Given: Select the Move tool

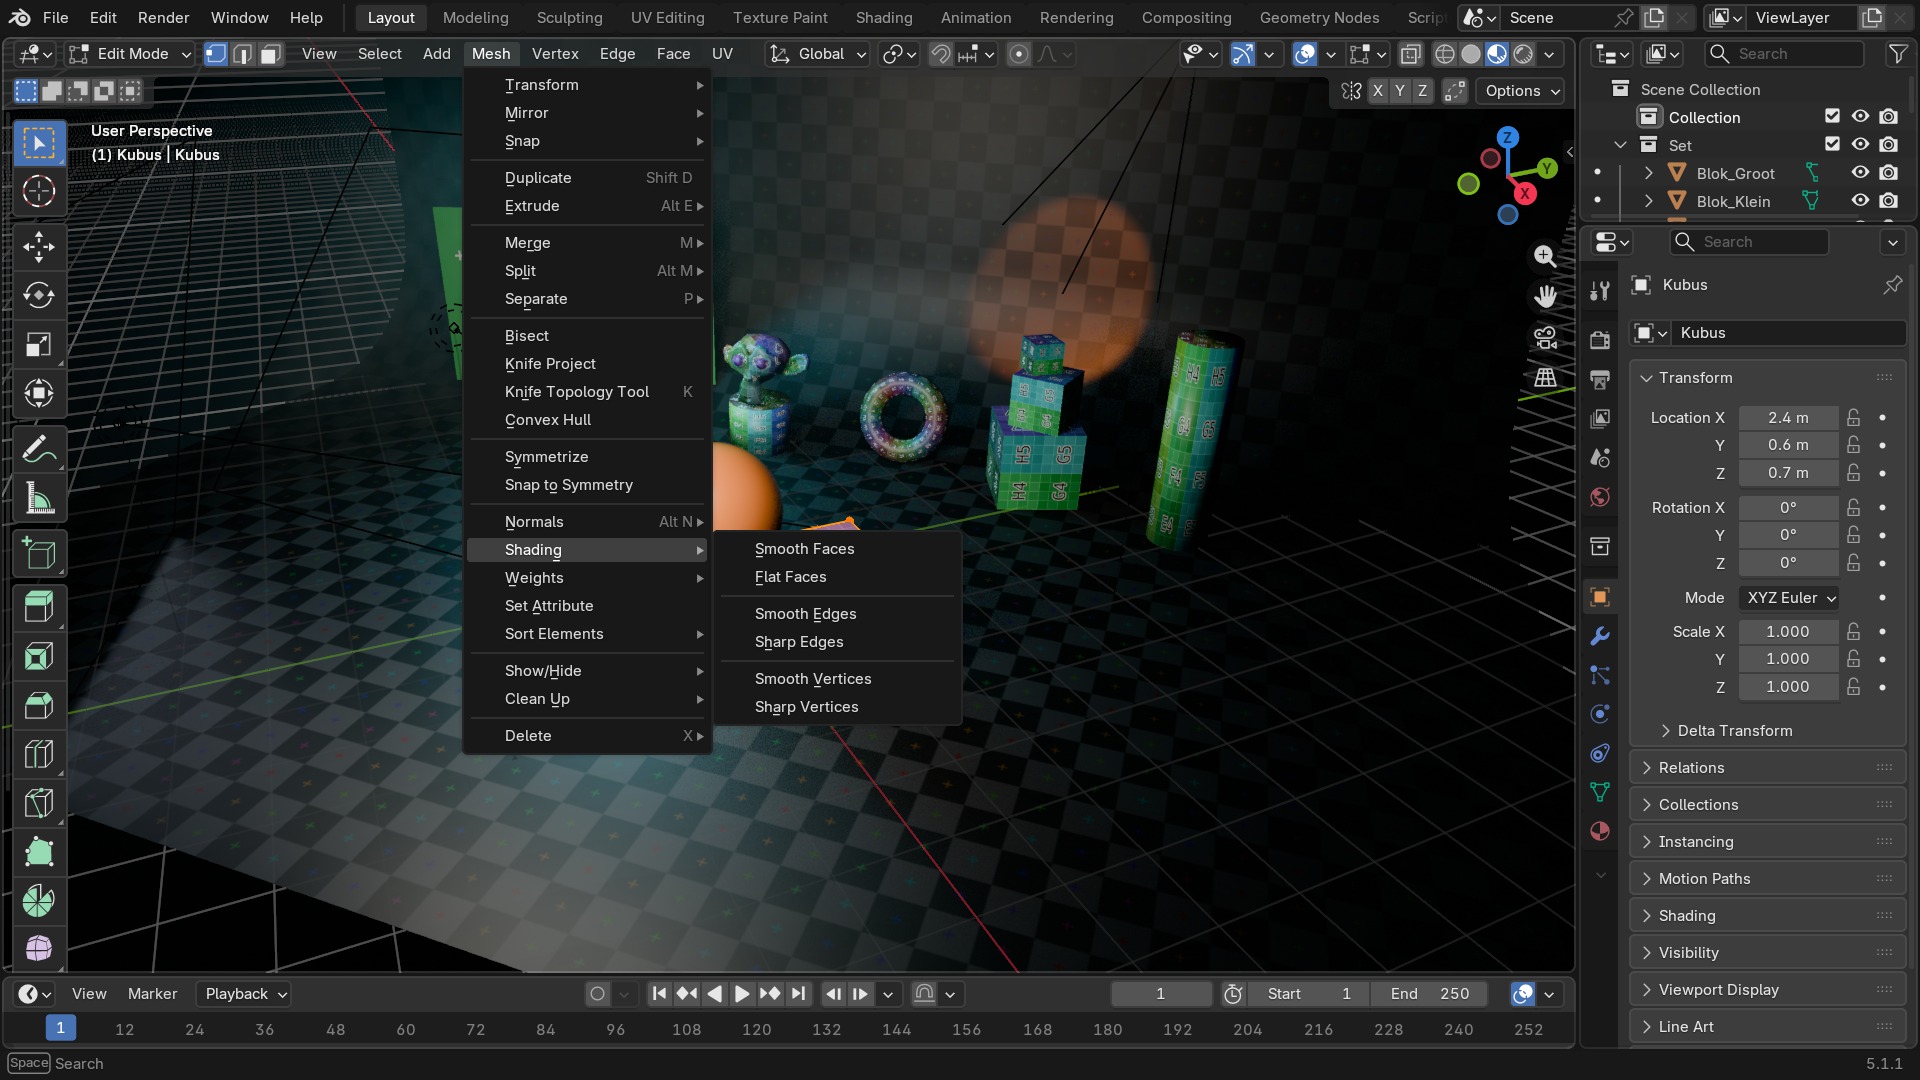Looking at the screenshot, I should 39,247.
